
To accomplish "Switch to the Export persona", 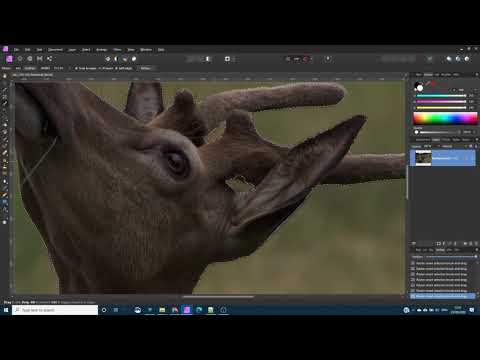I will [49, 59].
